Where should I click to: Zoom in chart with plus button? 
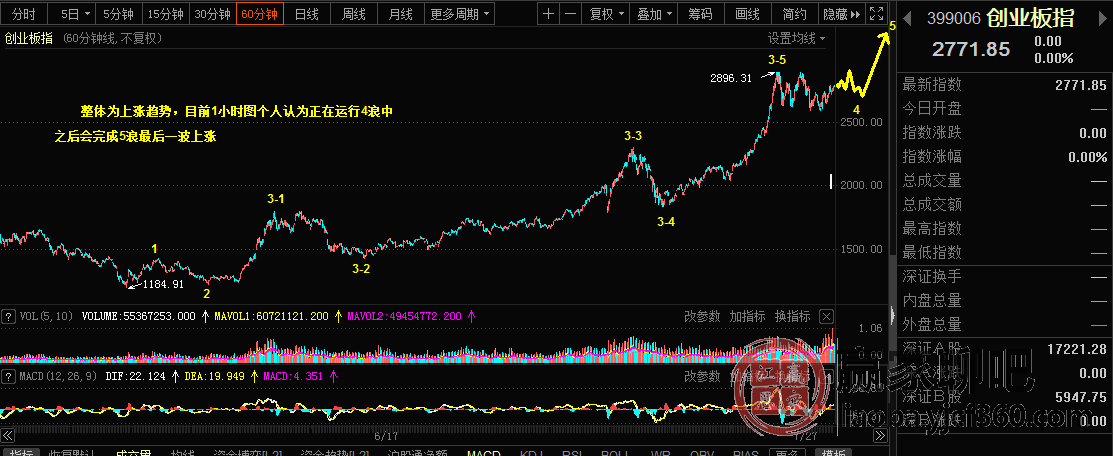(x=549, y=13)
